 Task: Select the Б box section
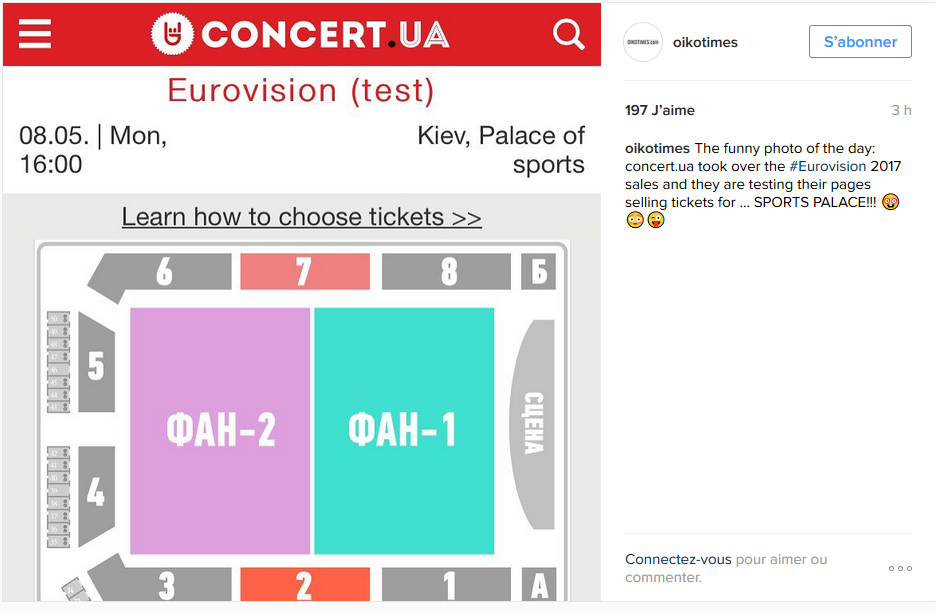coord(538,272)
